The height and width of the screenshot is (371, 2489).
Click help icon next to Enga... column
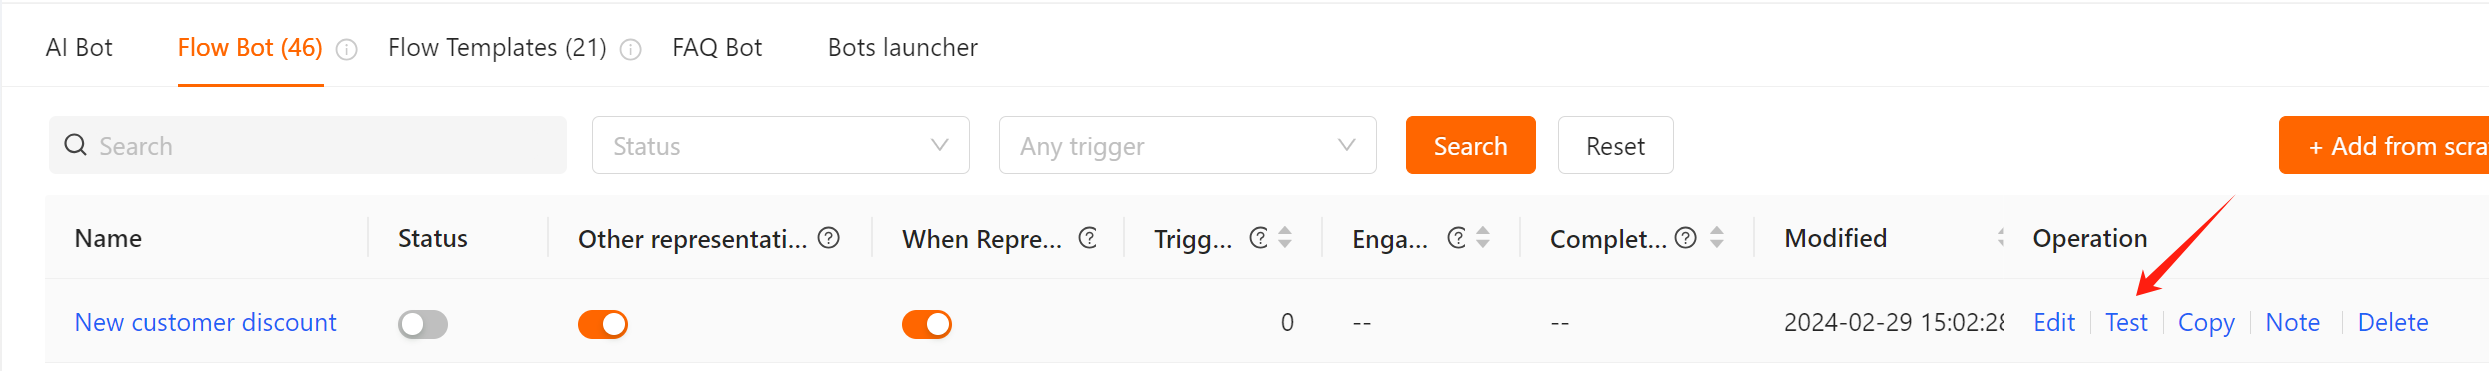pos(1457,238)
